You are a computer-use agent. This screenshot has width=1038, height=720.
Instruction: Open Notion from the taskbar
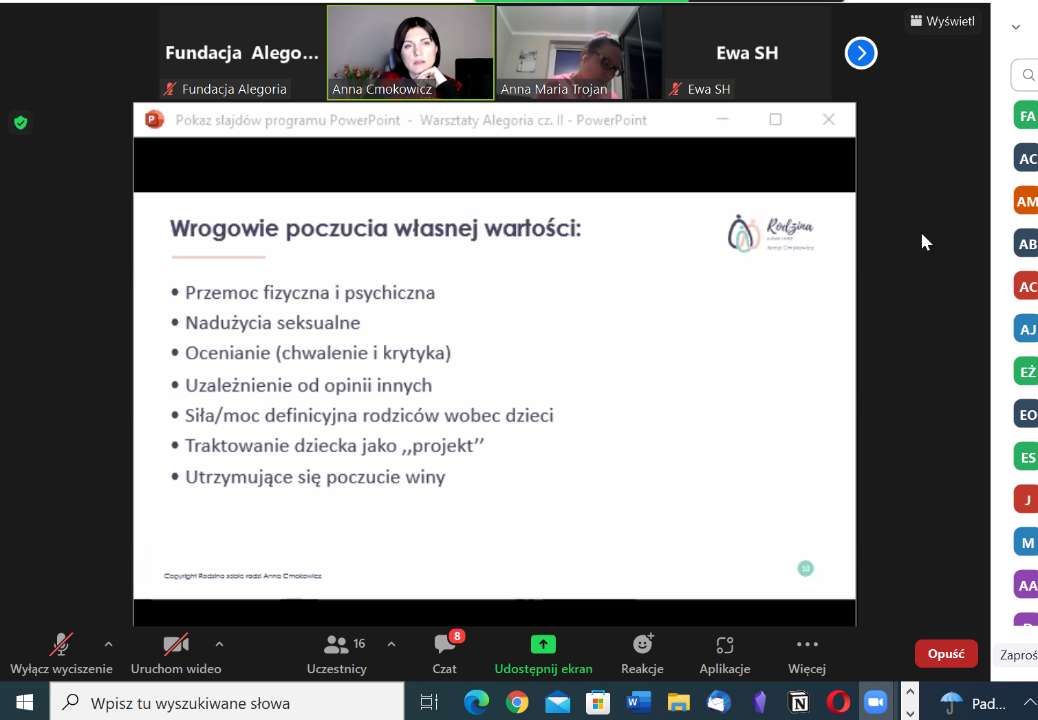[799, 702]
